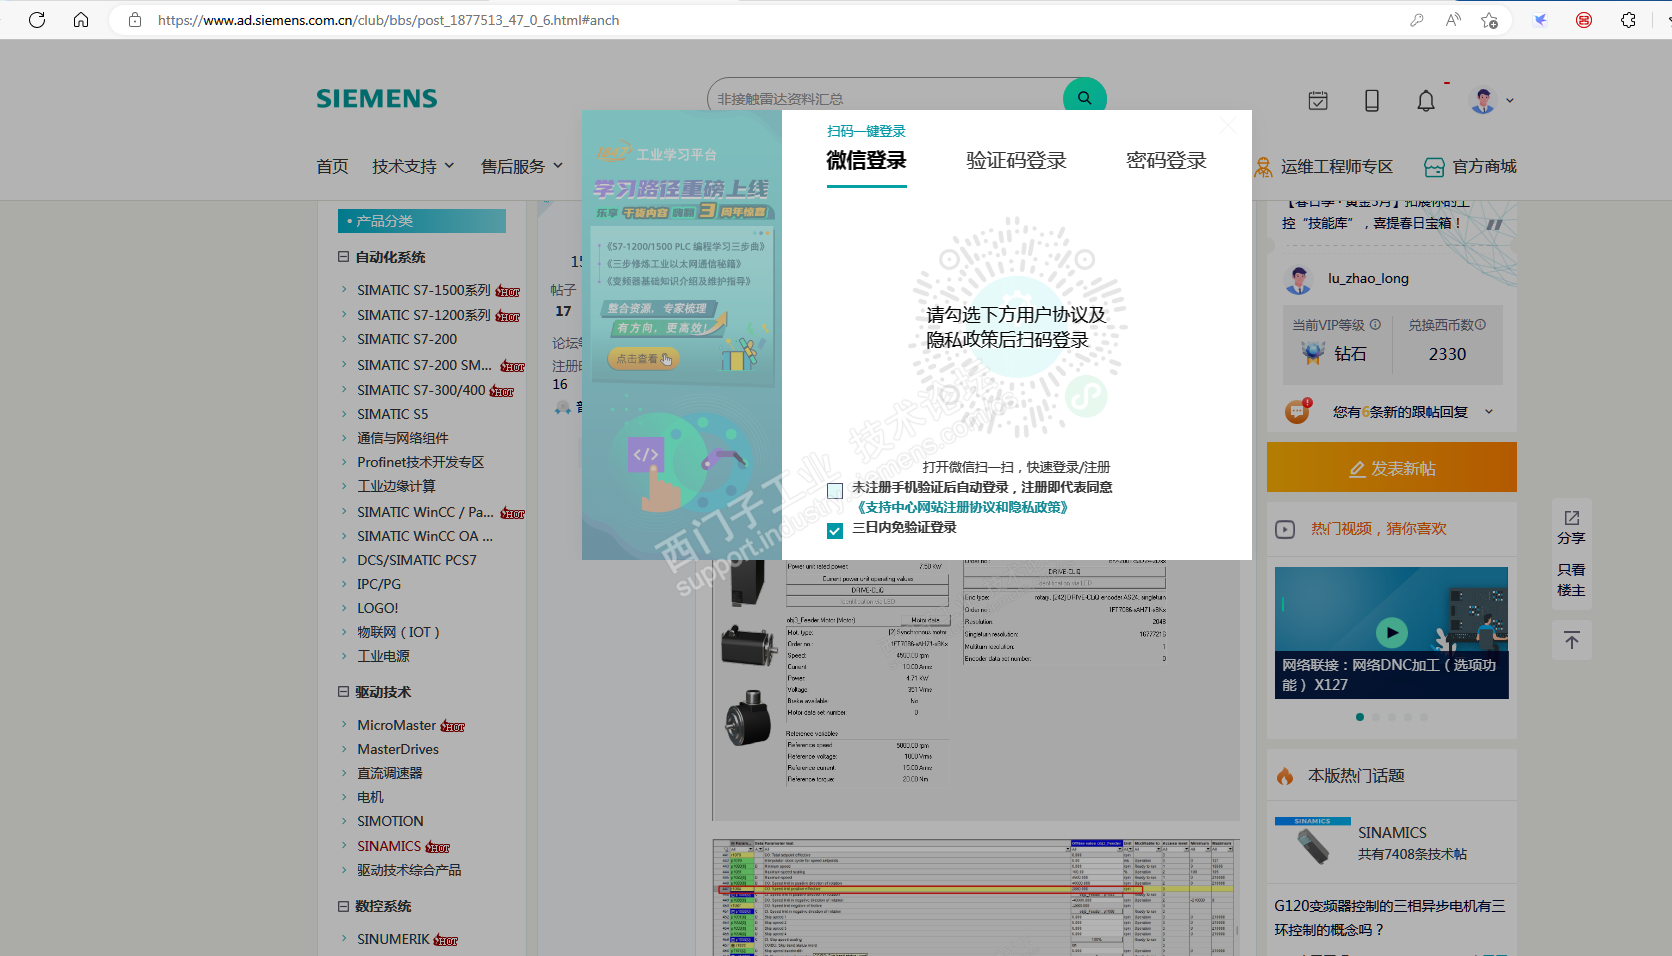This screenshot has height=956, width=1672.
Task: Click the 运维工程师专区 engineer icon
Action: tap(1264, 167)
